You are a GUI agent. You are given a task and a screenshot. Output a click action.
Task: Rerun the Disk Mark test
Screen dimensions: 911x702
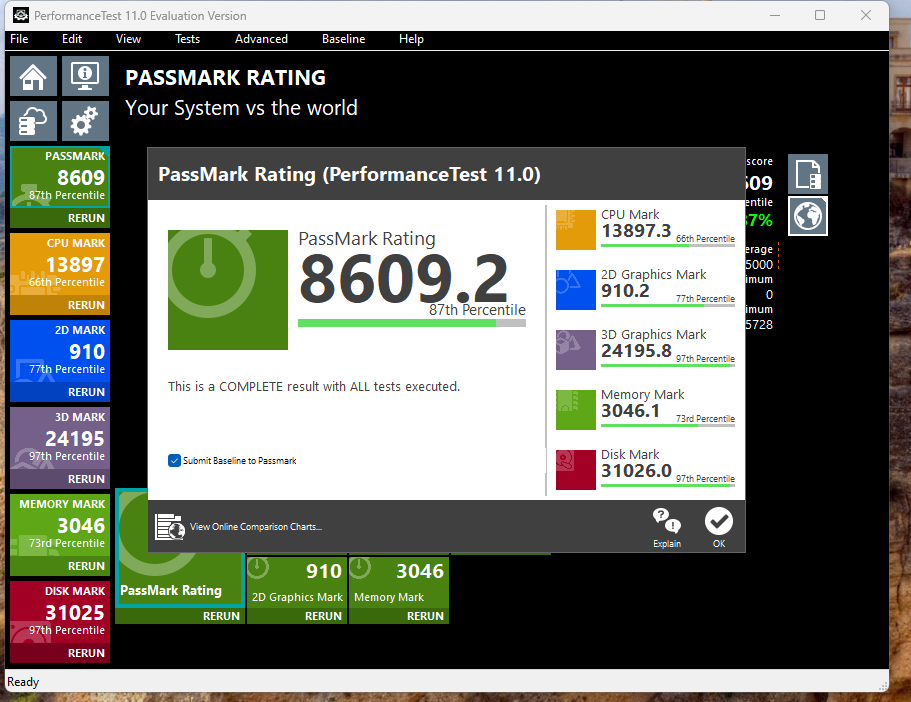86,653
